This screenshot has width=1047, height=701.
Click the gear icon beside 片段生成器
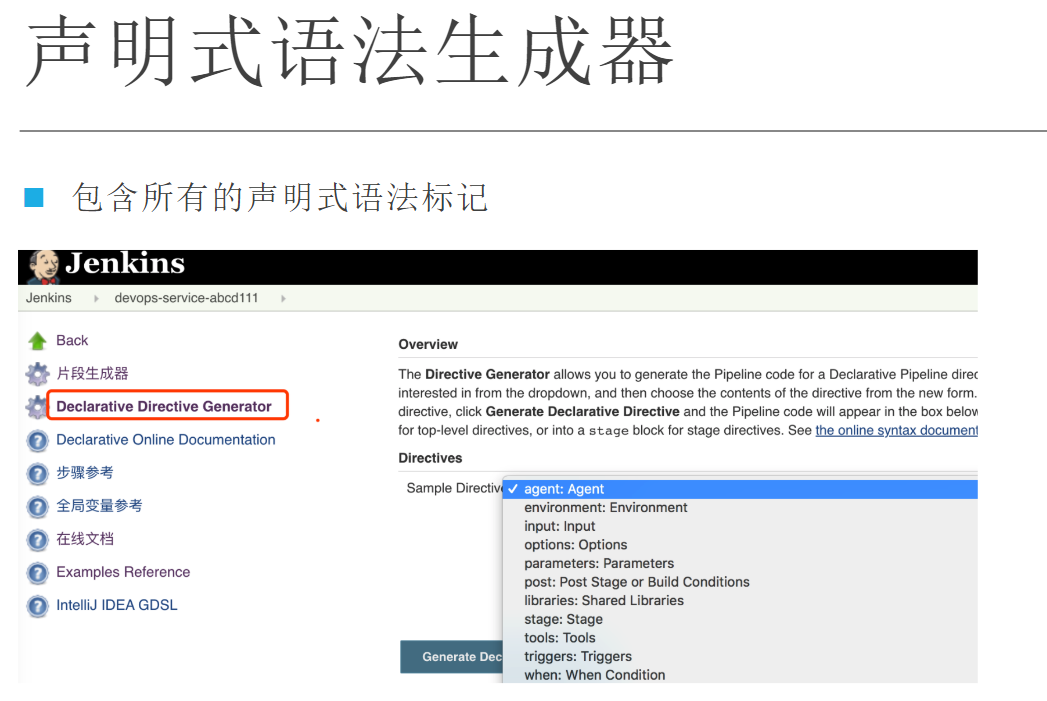[x=37, y=374]
